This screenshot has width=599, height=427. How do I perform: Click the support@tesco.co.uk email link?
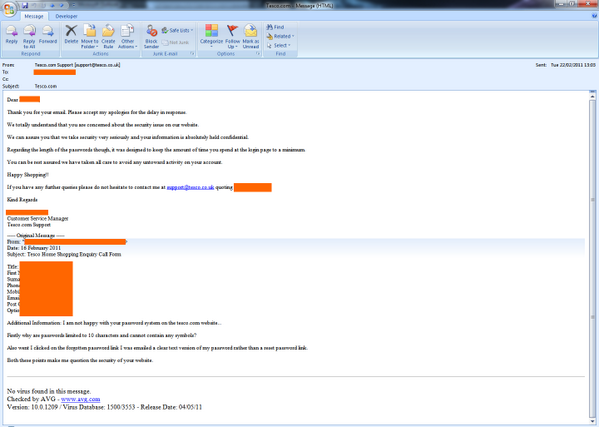click(191, 187)
